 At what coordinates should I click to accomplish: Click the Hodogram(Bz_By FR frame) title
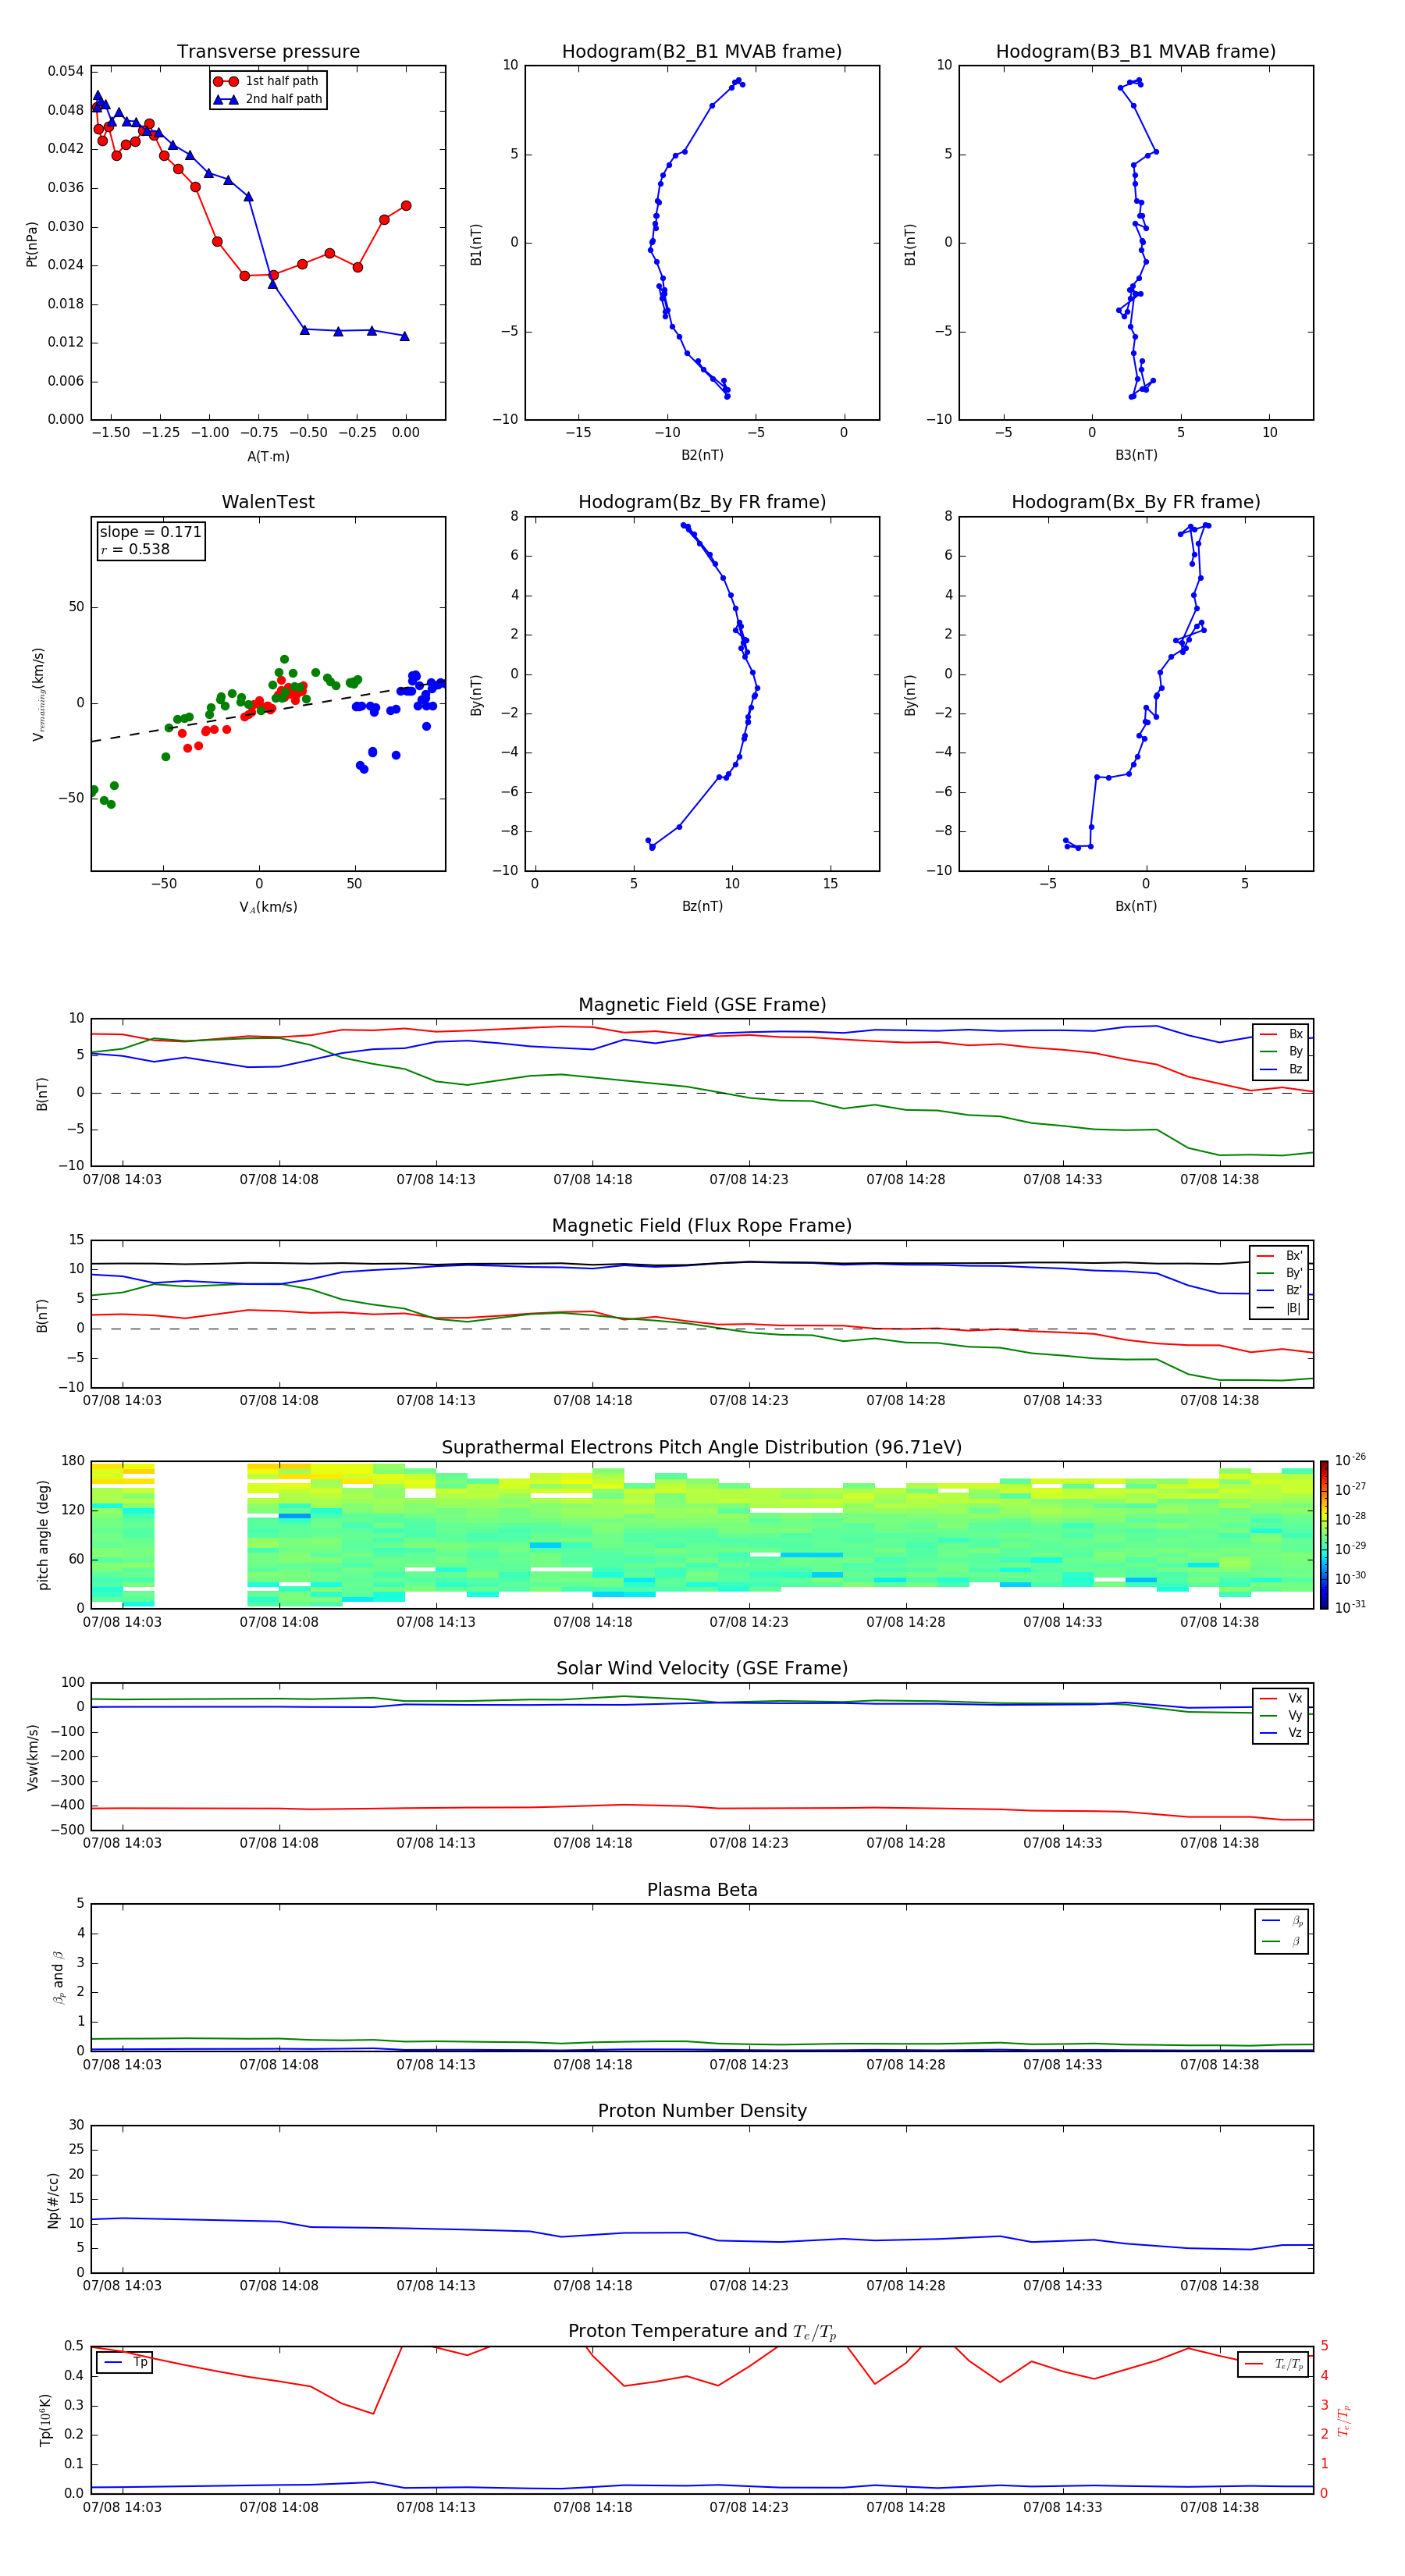click(x=702, y=502)
